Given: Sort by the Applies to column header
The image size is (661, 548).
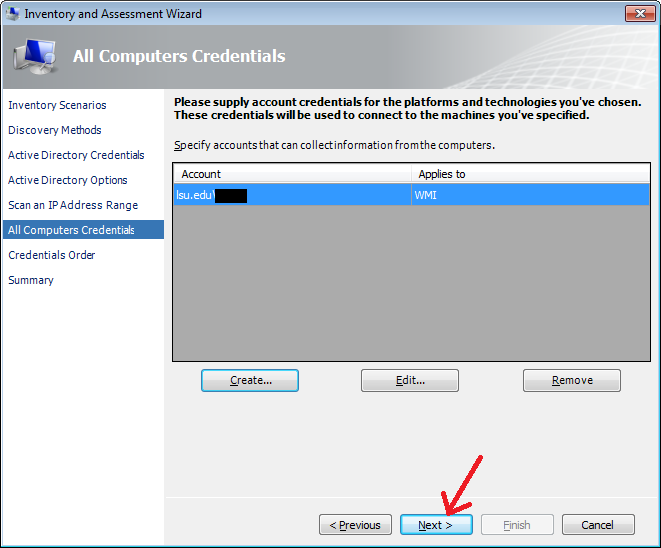Looking at the screenshot, I should pos(530,174).
